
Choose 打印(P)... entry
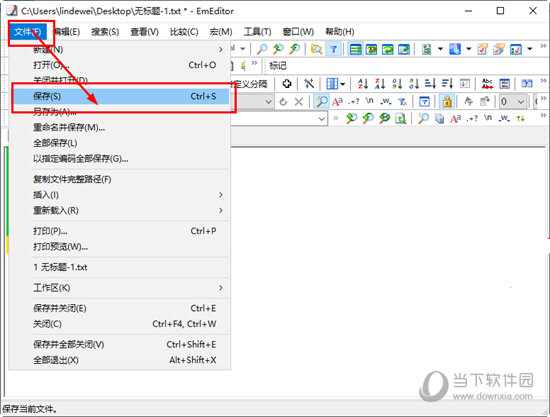click(x=120, y=231)
